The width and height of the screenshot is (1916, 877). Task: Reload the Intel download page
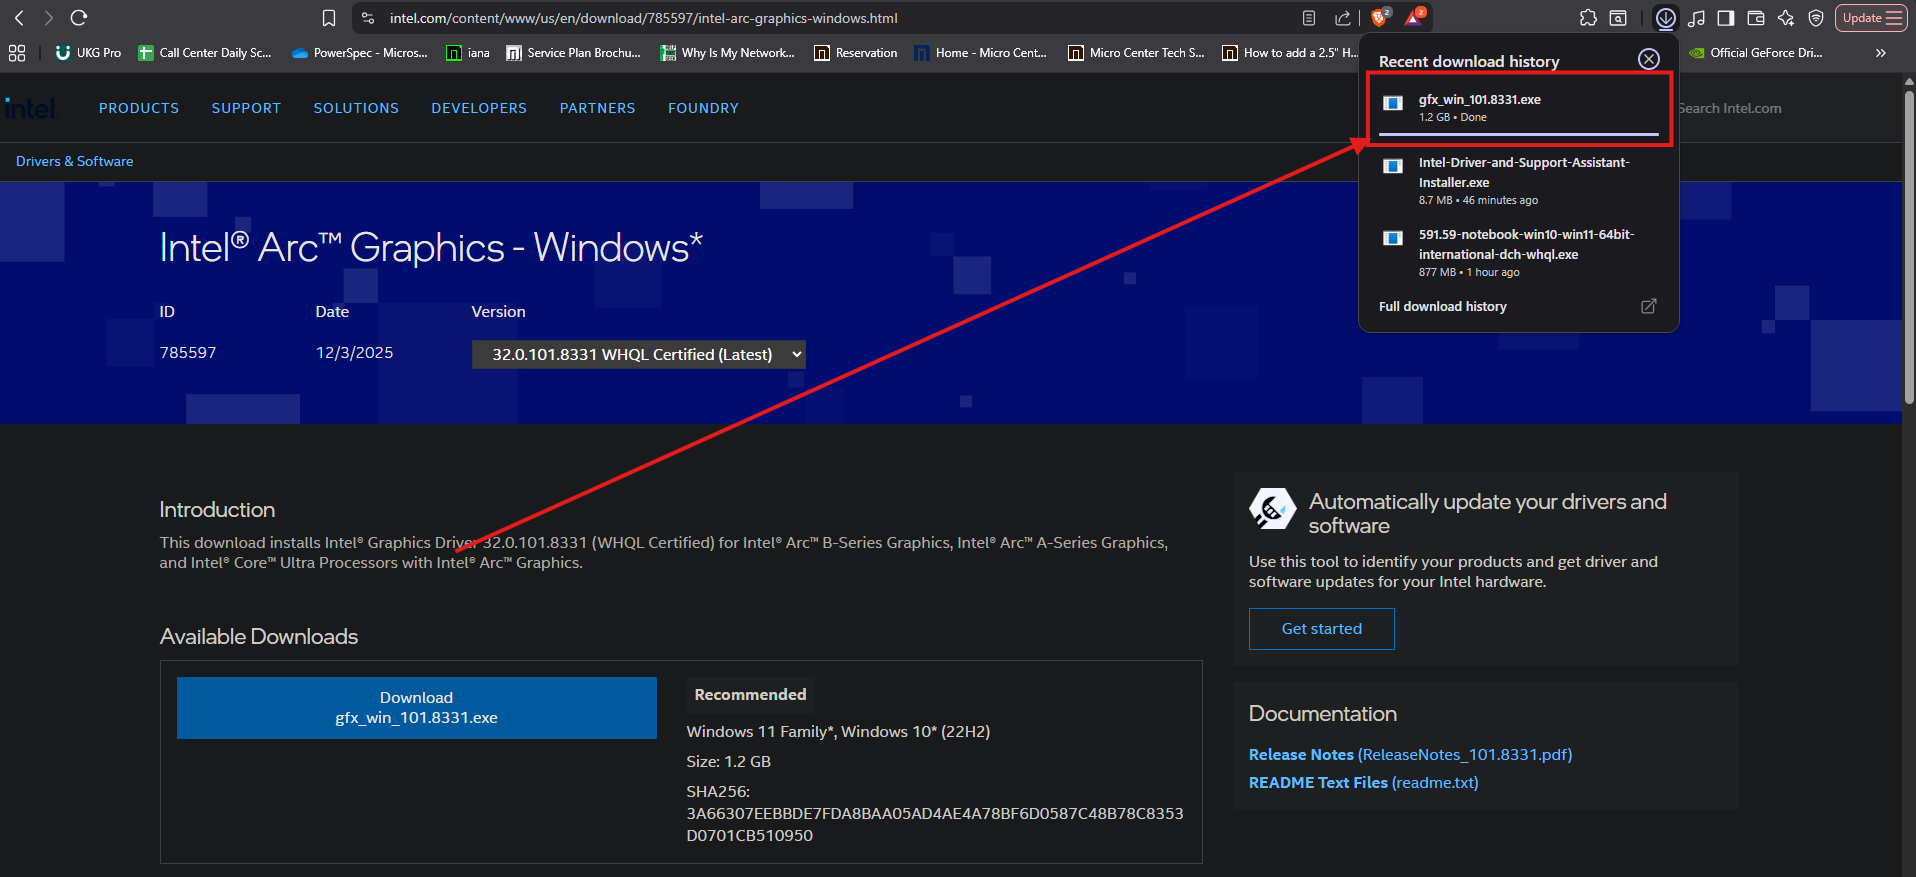pos(79,18)
